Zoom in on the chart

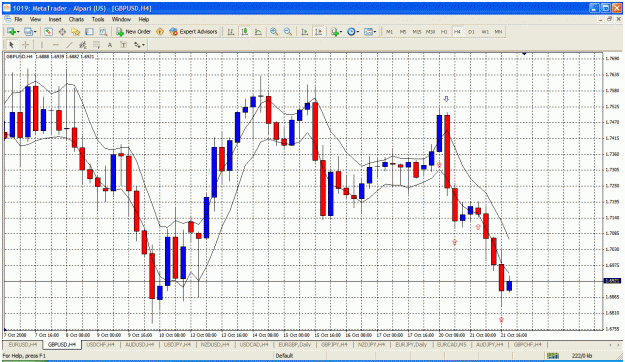click(x=274, y=32)
